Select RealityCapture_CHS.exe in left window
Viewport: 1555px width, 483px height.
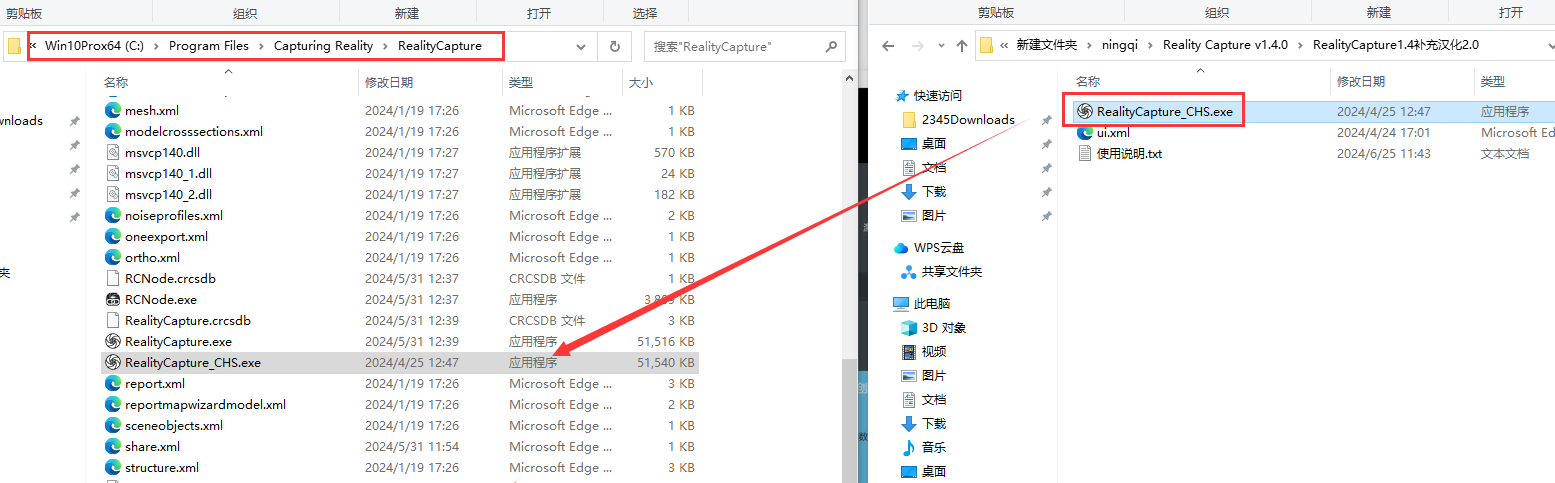point(399,362)
